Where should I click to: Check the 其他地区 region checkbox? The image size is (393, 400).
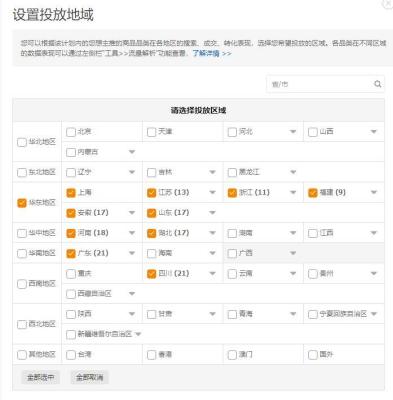[22, 354]
